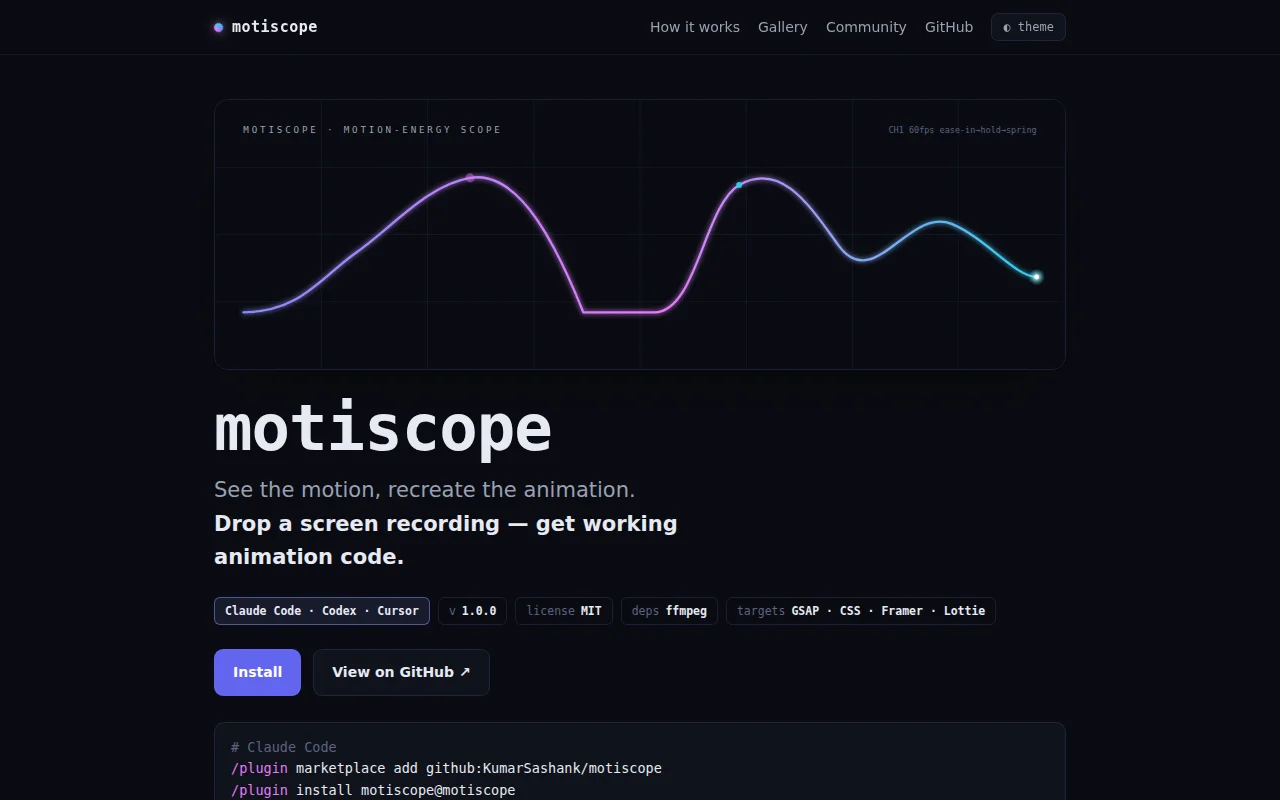Visit the GitHub nav link
The height and width of the screenshot is (800, 1280).
click(949, 27)
